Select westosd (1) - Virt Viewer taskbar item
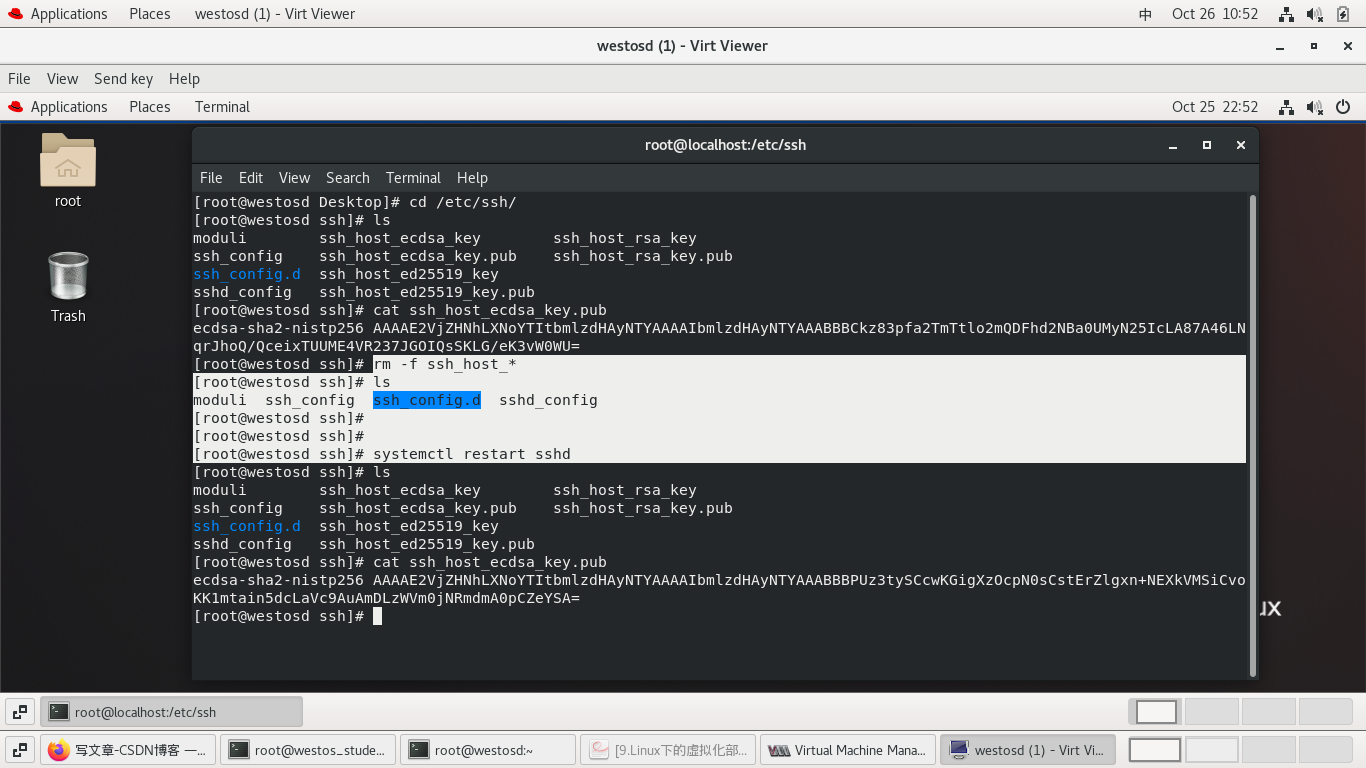Image resolution: width=1366 pixels, height=768 pixels. pyautogui.click(x=1028, y=750)
